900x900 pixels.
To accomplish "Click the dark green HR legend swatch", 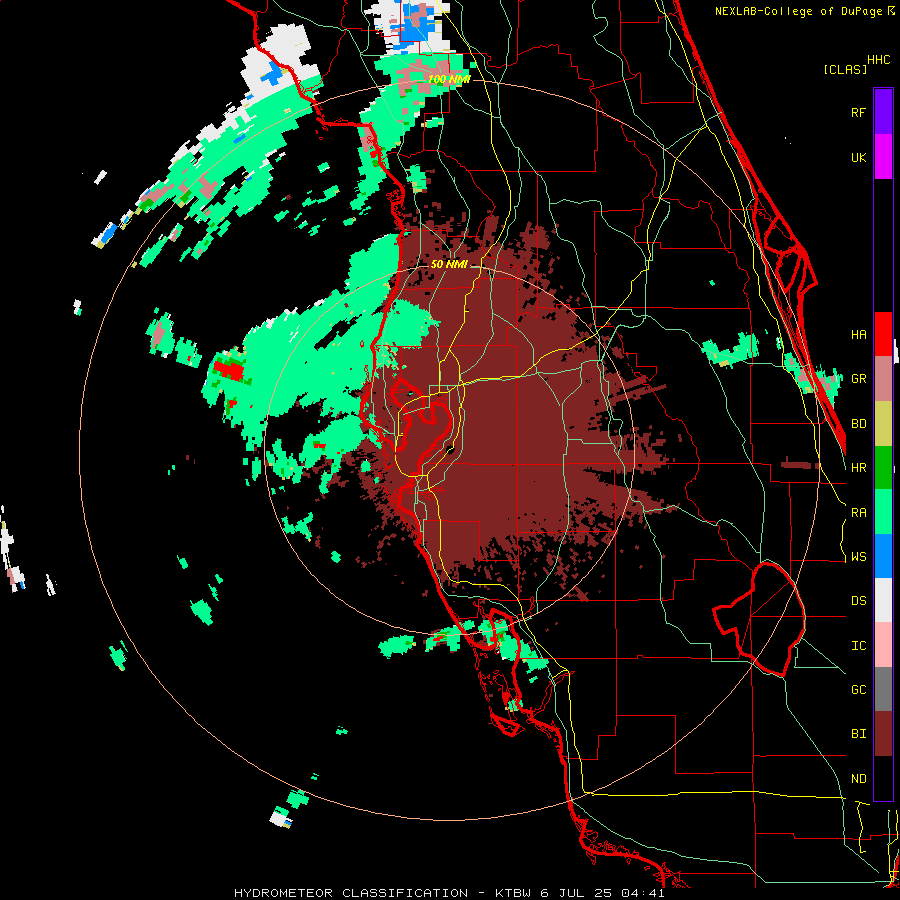I will (x=883, y=468).
